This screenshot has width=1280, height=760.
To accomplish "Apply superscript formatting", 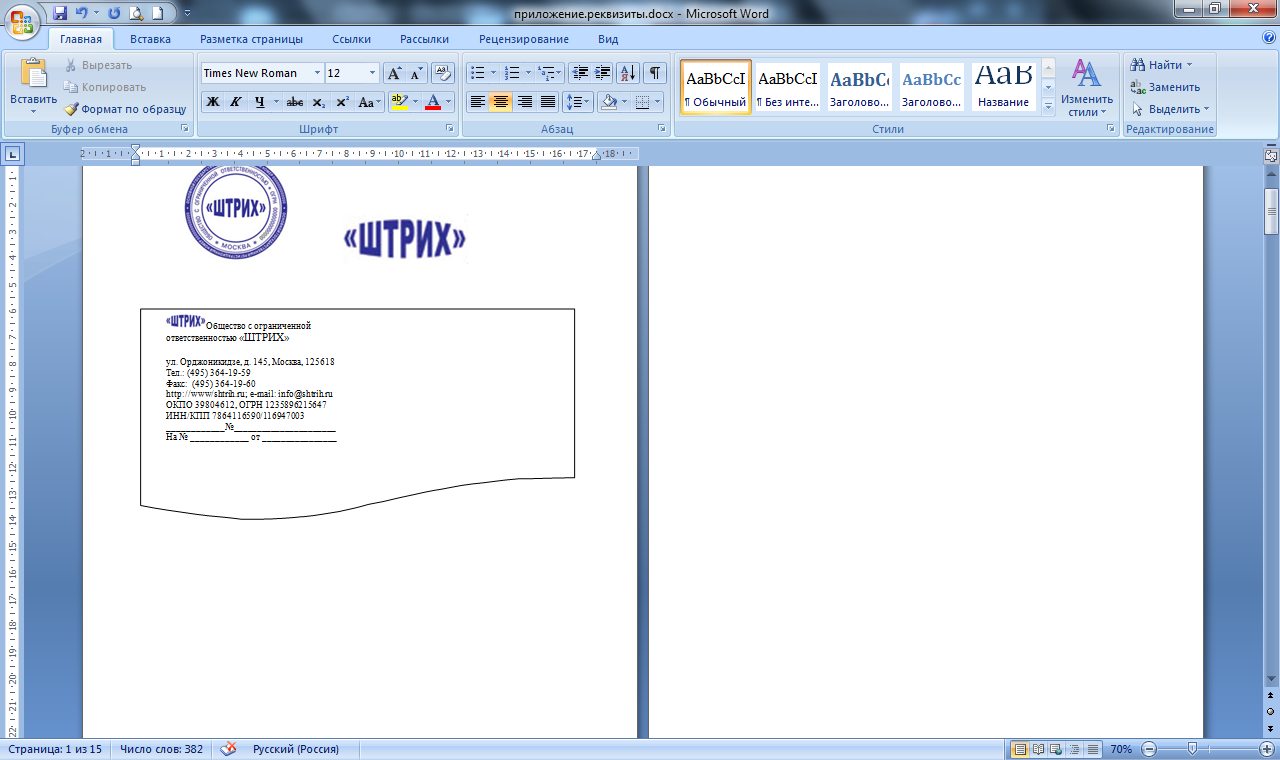I will point(342,102).
